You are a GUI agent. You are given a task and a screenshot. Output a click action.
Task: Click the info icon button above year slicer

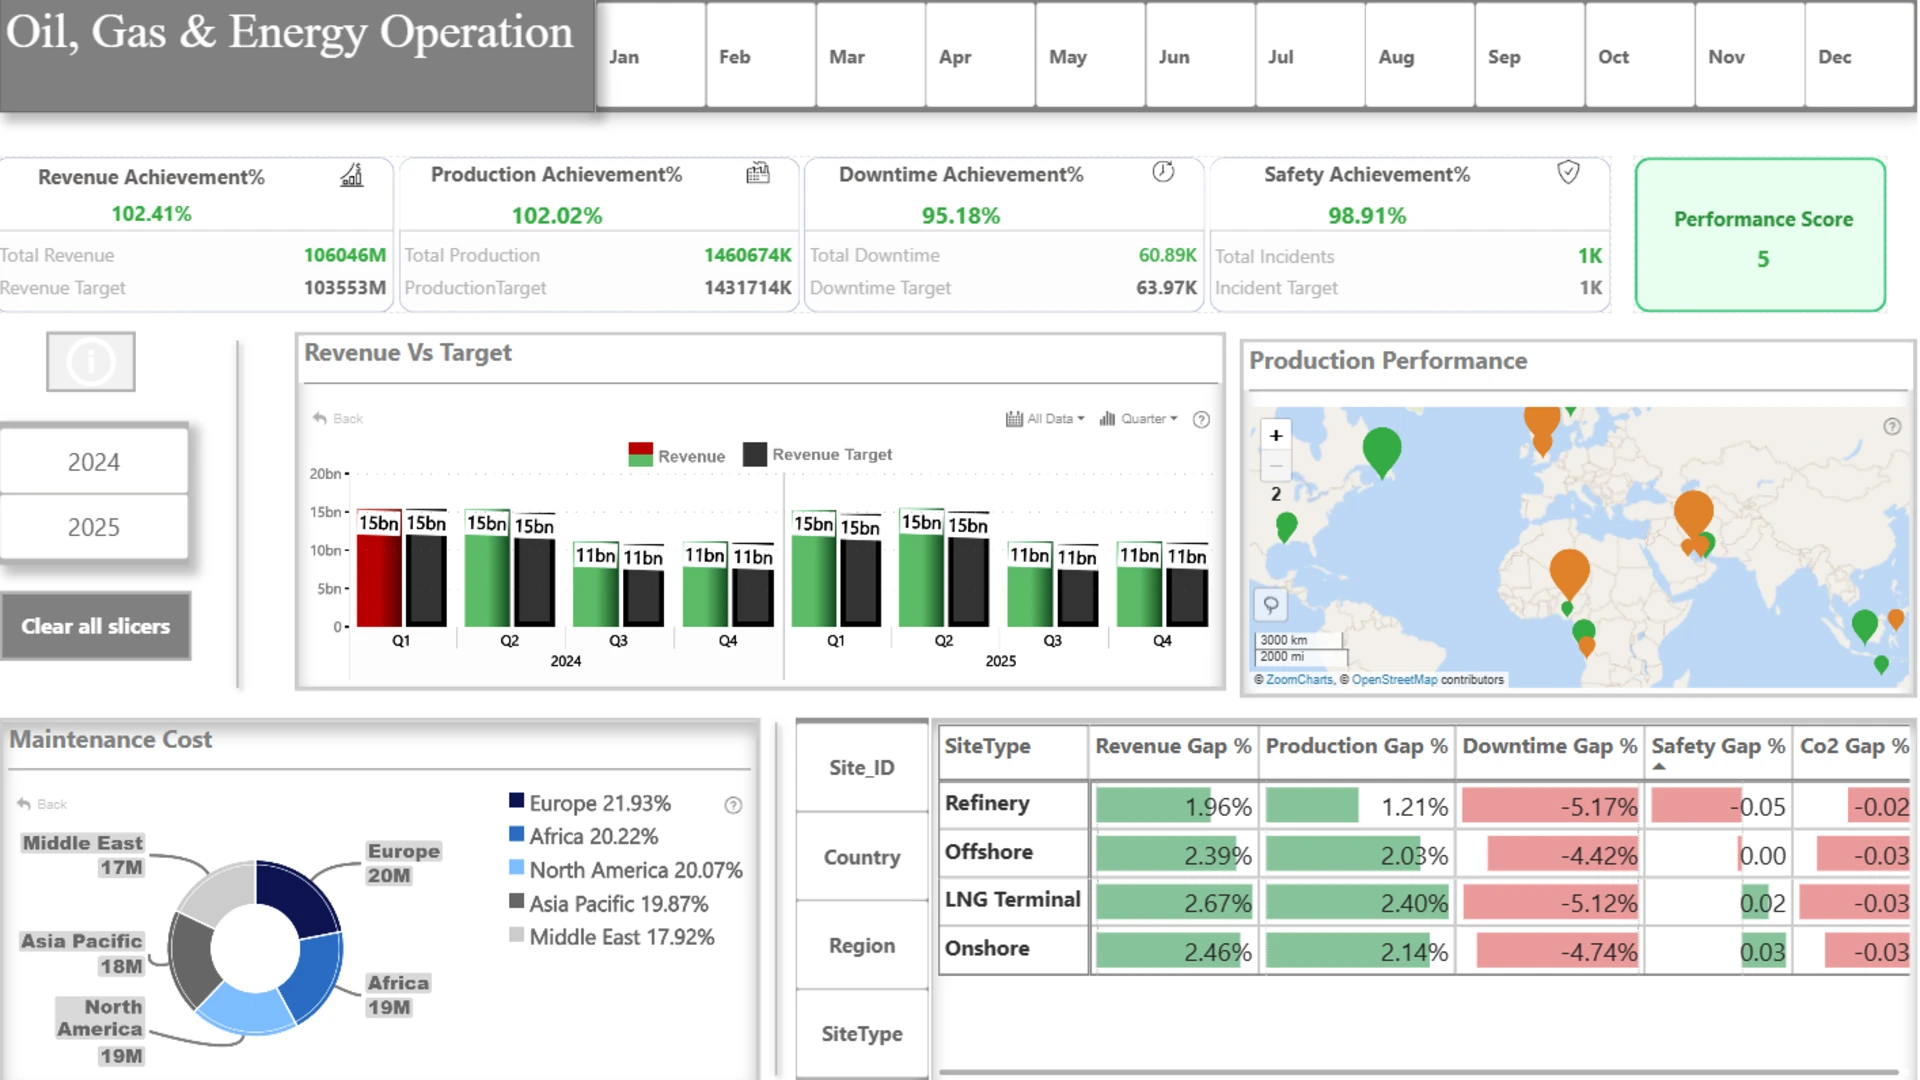pyautogui.click(x=90, y=362)
